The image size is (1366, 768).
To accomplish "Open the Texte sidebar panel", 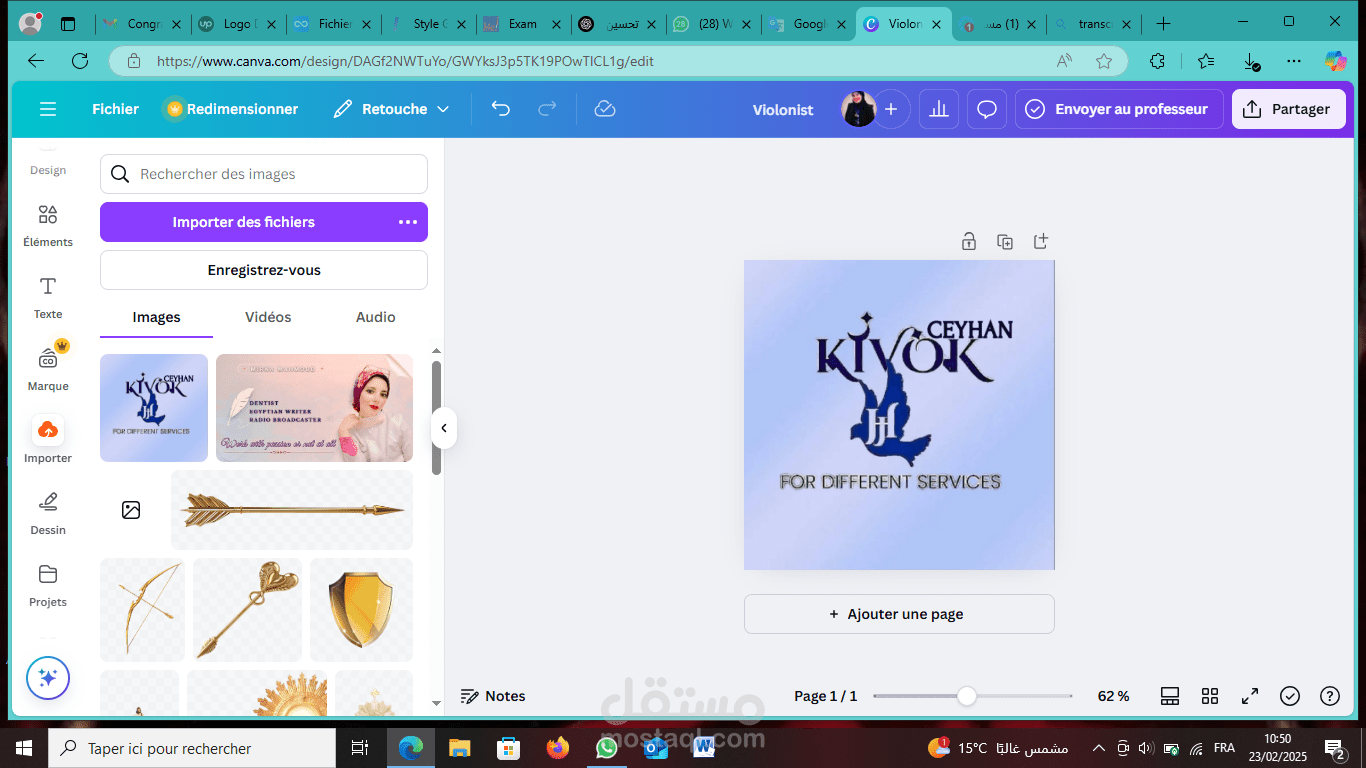I will [48, 298].
